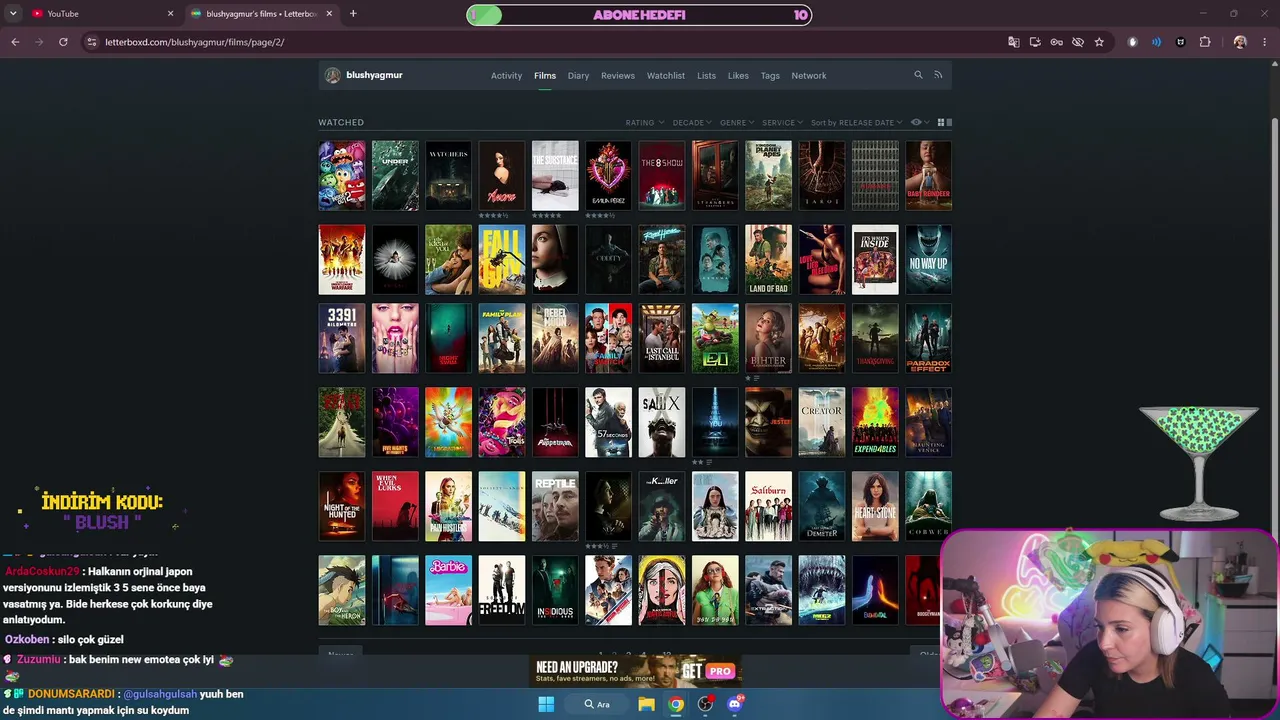
Task: Click the crossed-out eye tracking icon
Action: 1078,42
